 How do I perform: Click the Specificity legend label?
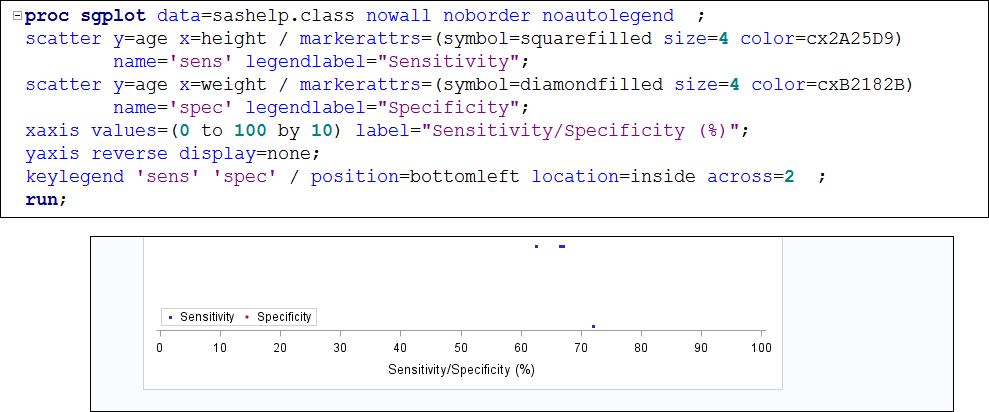[x=284, y=317]
